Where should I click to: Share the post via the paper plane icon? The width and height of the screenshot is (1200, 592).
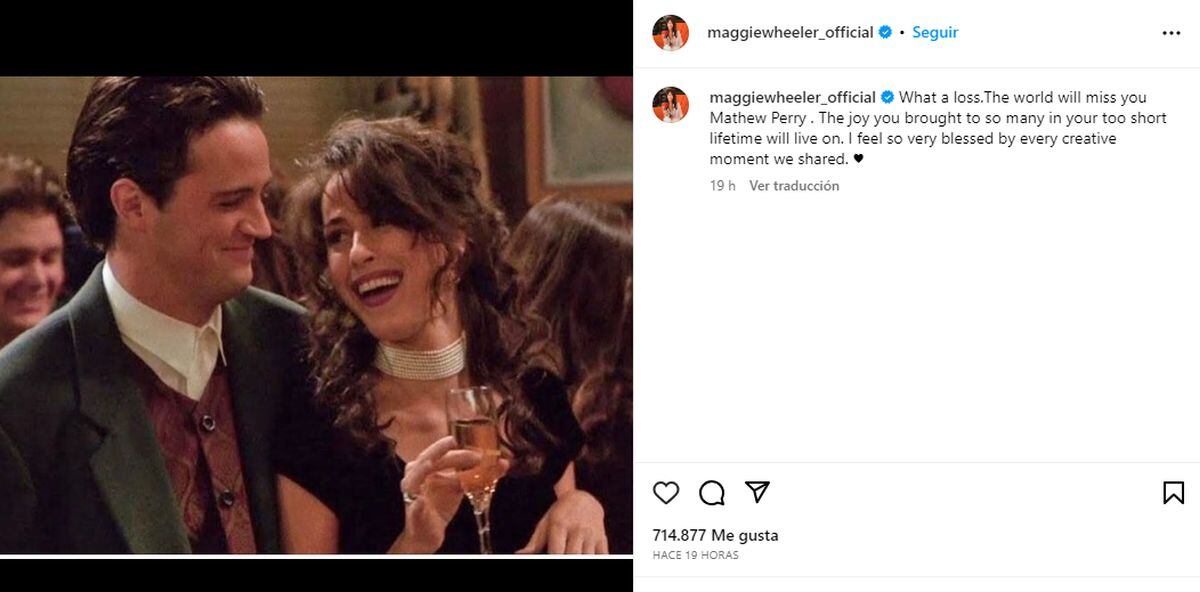759,491
